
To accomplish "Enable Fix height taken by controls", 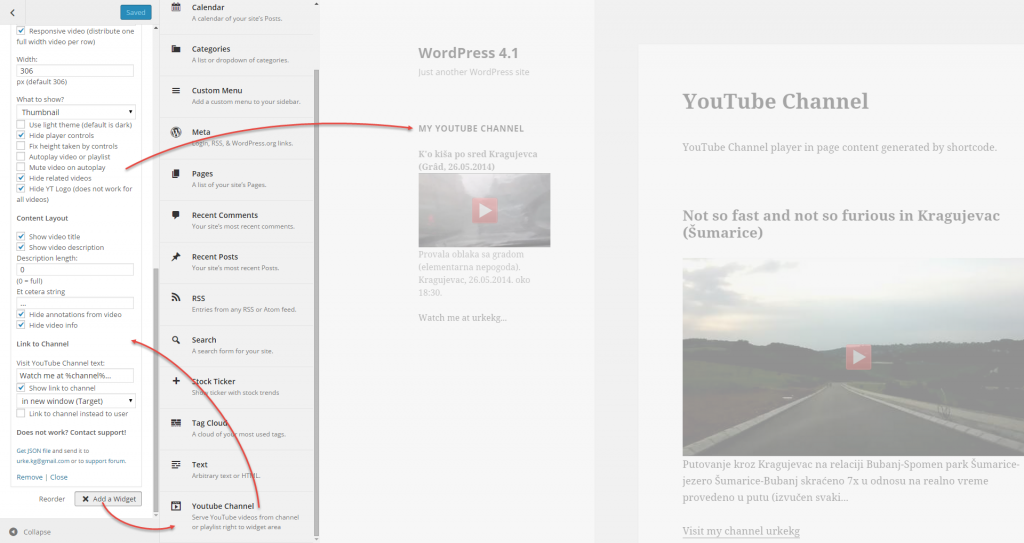I will click(21, 146).
